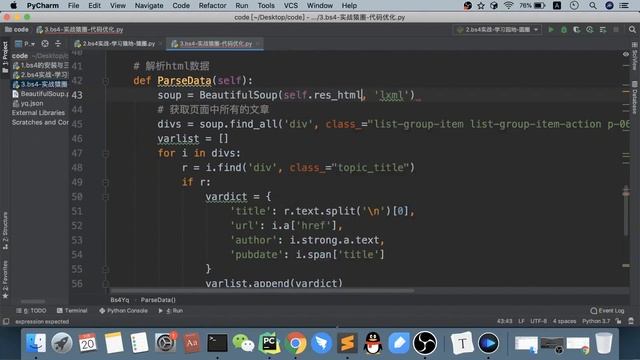Run with coverage using the shield icon

pyautogui.click(x=576, y=29)
